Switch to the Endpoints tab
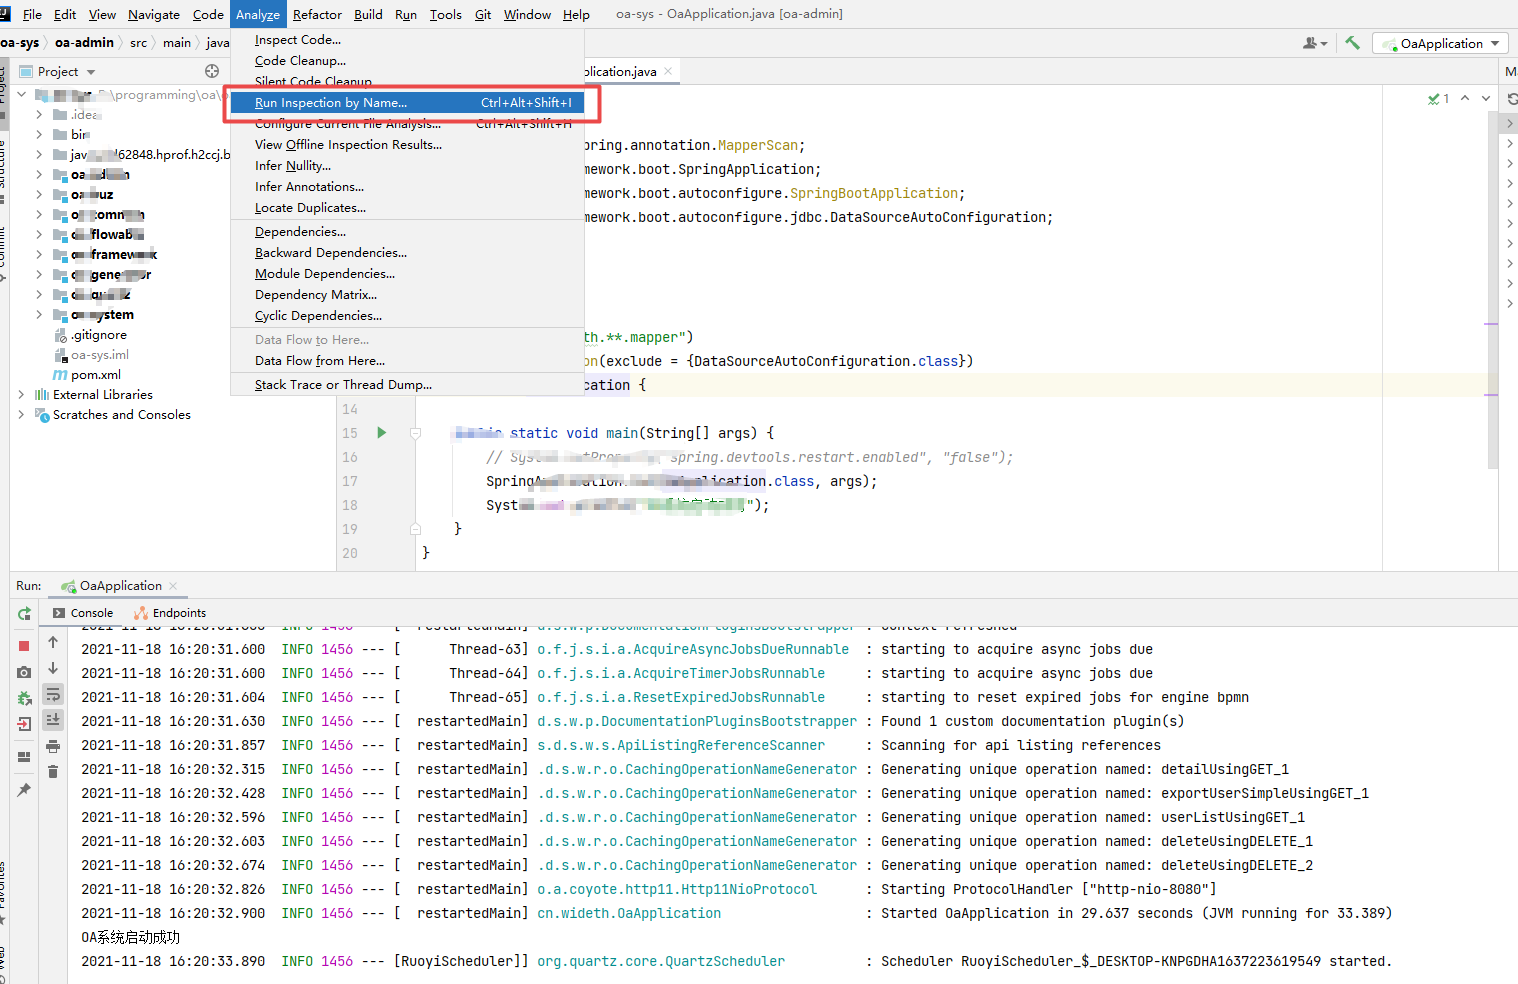 pos(170,613)
